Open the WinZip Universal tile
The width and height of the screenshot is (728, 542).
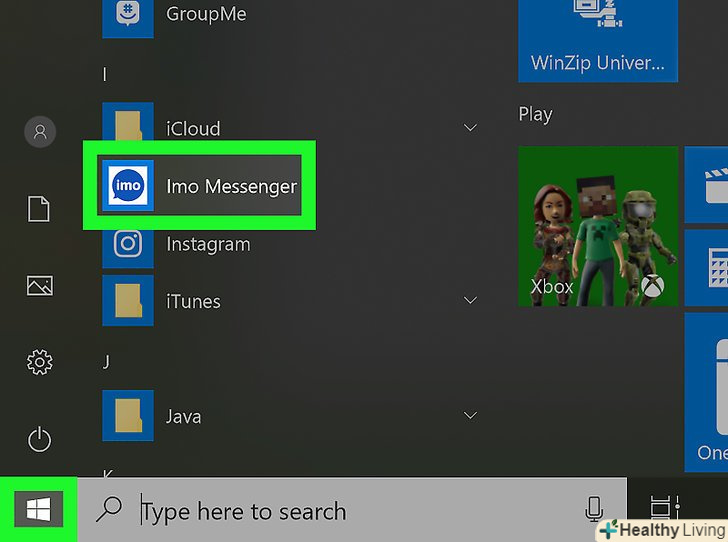(598, 41)
